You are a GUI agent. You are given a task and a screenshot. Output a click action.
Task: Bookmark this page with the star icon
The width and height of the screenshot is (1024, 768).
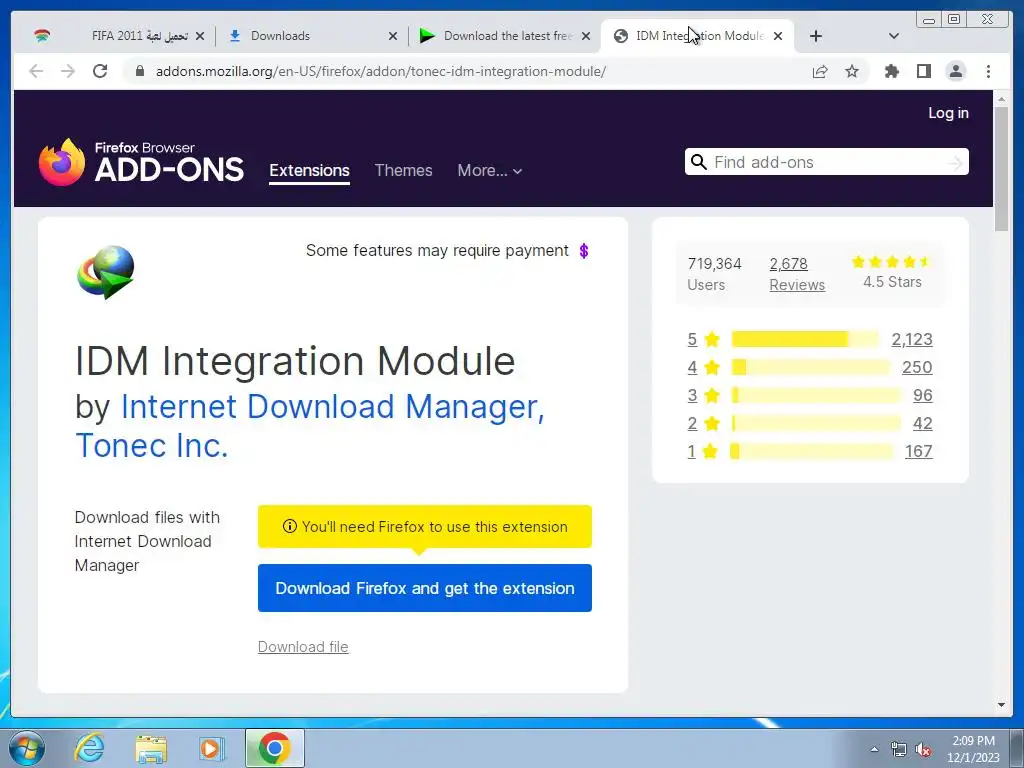click(852, 71)
